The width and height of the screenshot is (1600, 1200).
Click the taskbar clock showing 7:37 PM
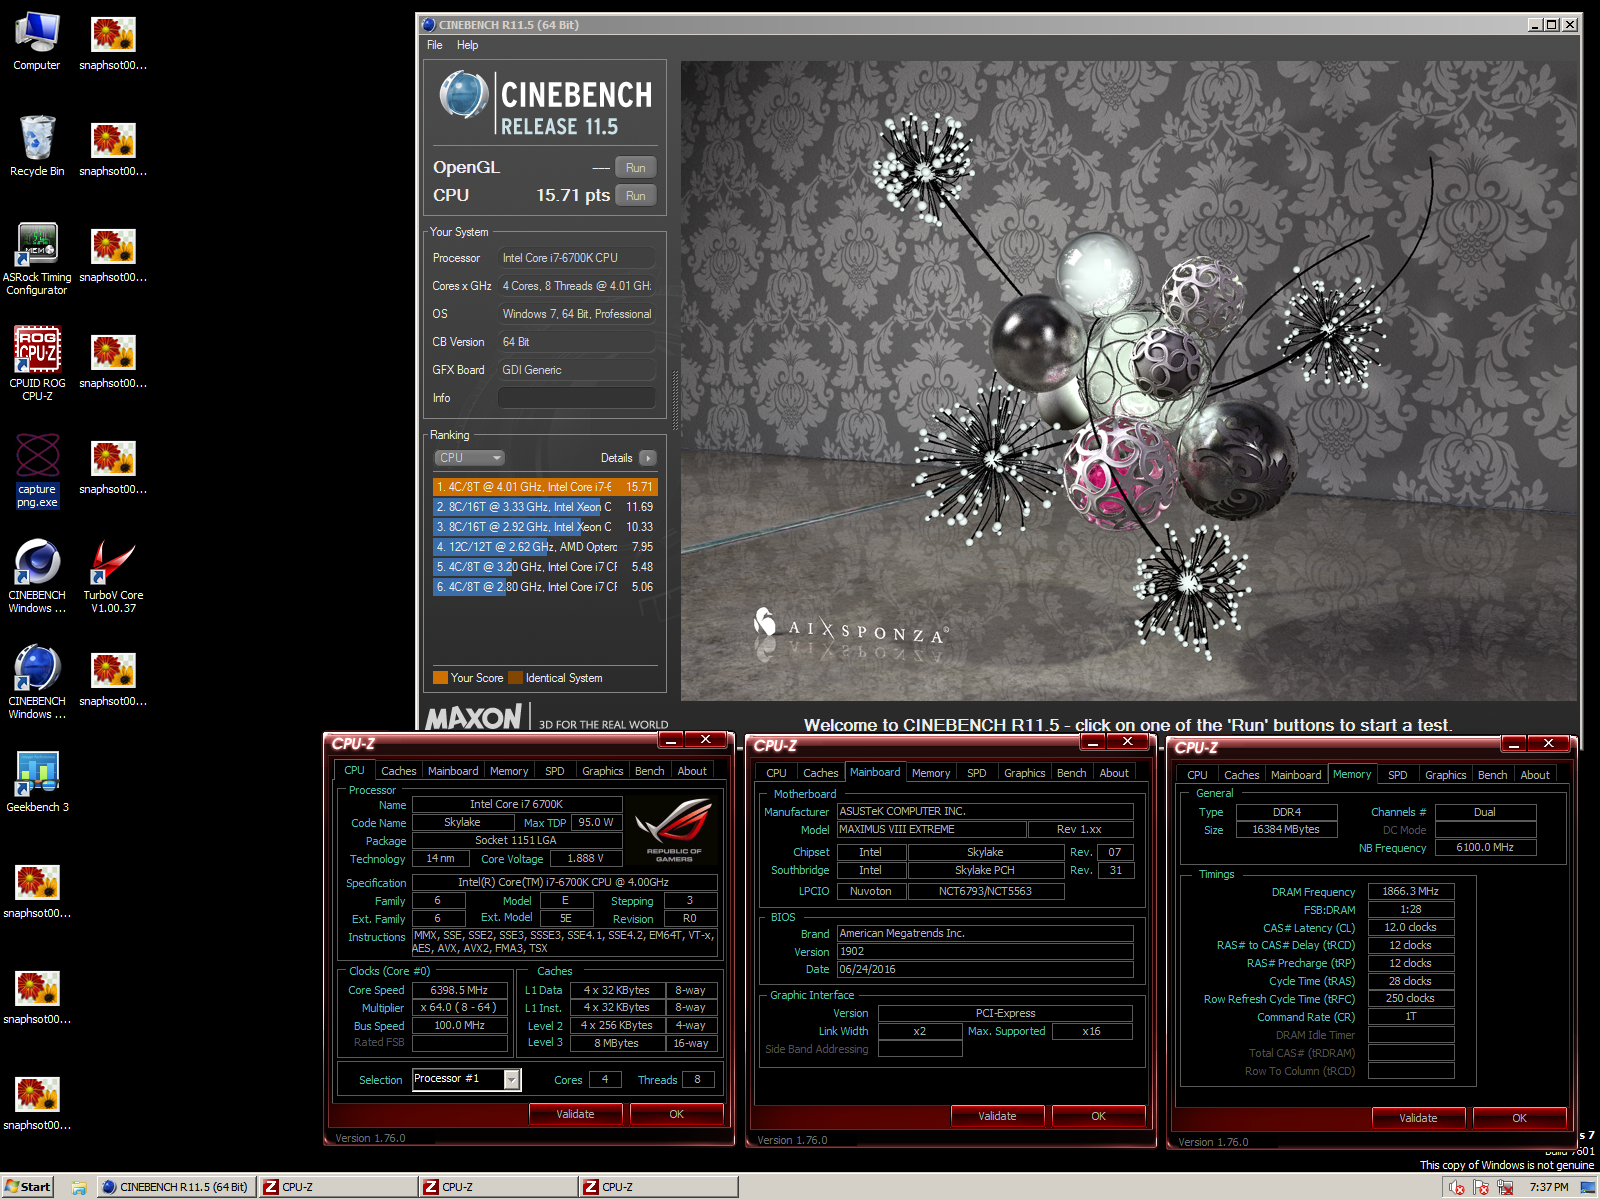tap(1548, 1187)
